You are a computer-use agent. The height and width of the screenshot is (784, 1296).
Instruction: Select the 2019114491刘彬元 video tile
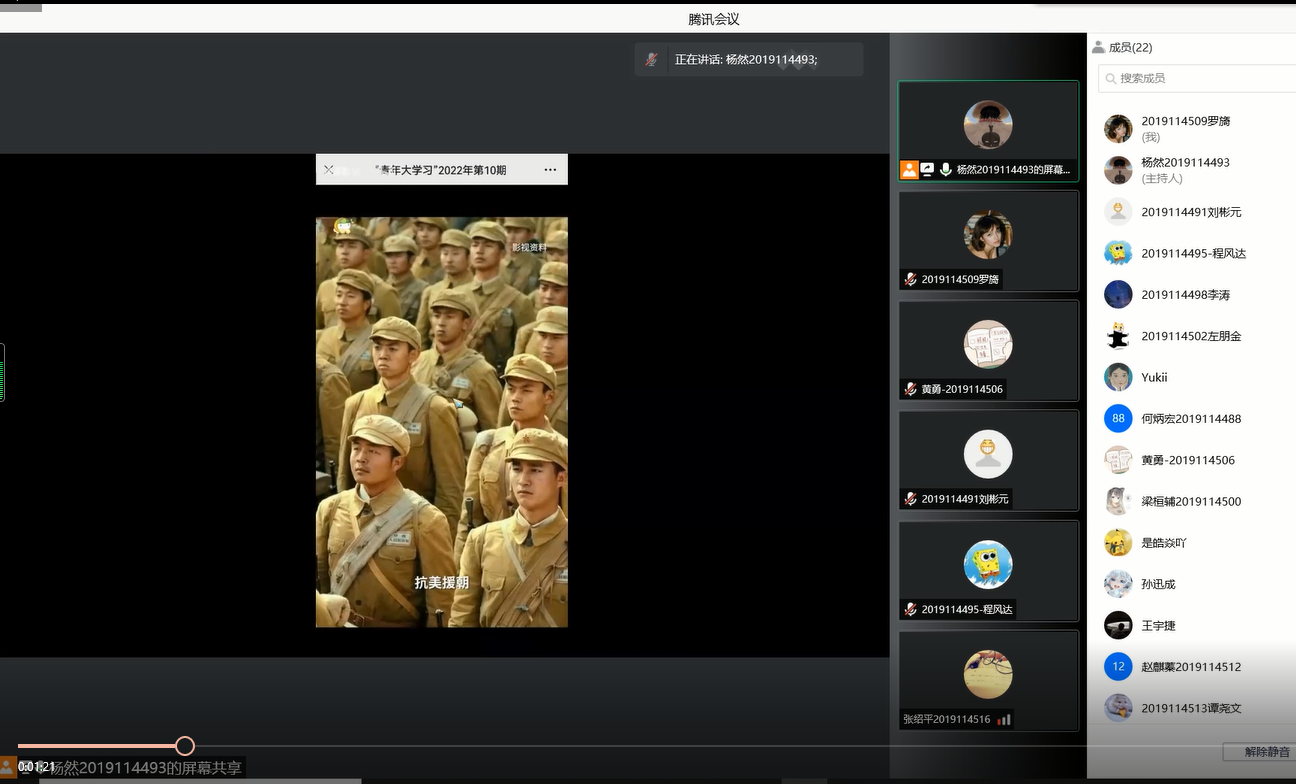click(x=988, y=461)
